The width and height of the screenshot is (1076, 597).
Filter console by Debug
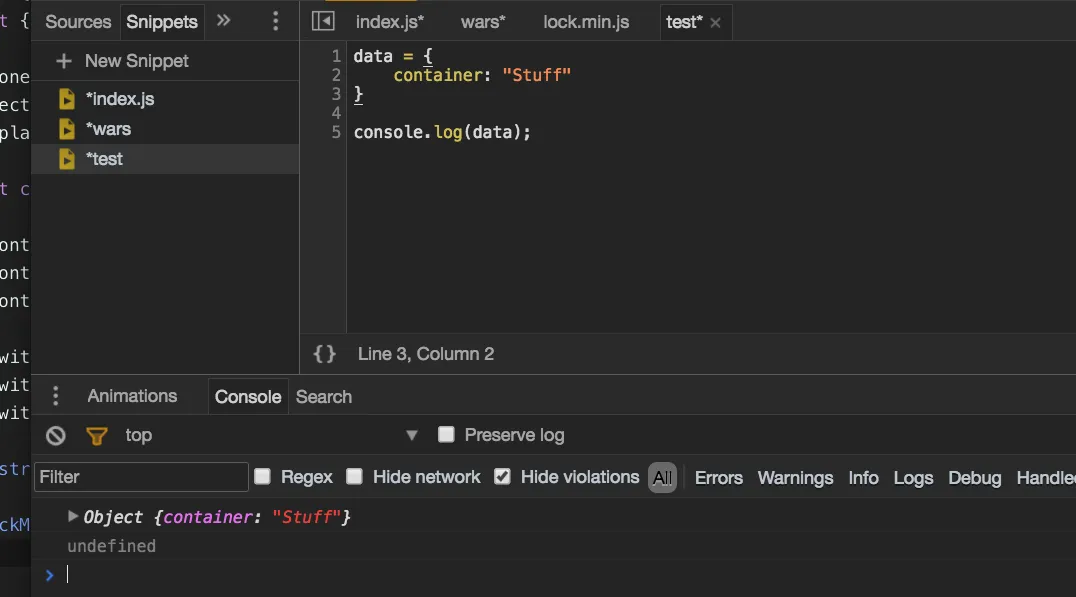coord(974,478)
